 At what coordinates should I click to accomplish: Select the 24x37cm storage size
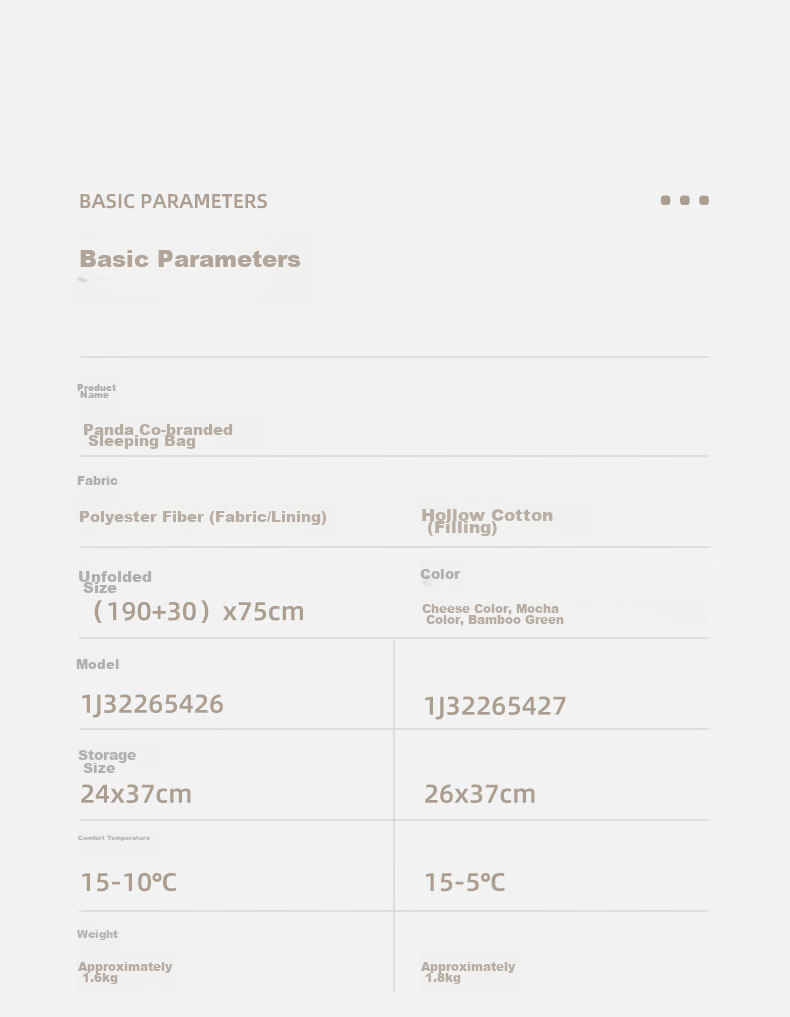136,794
